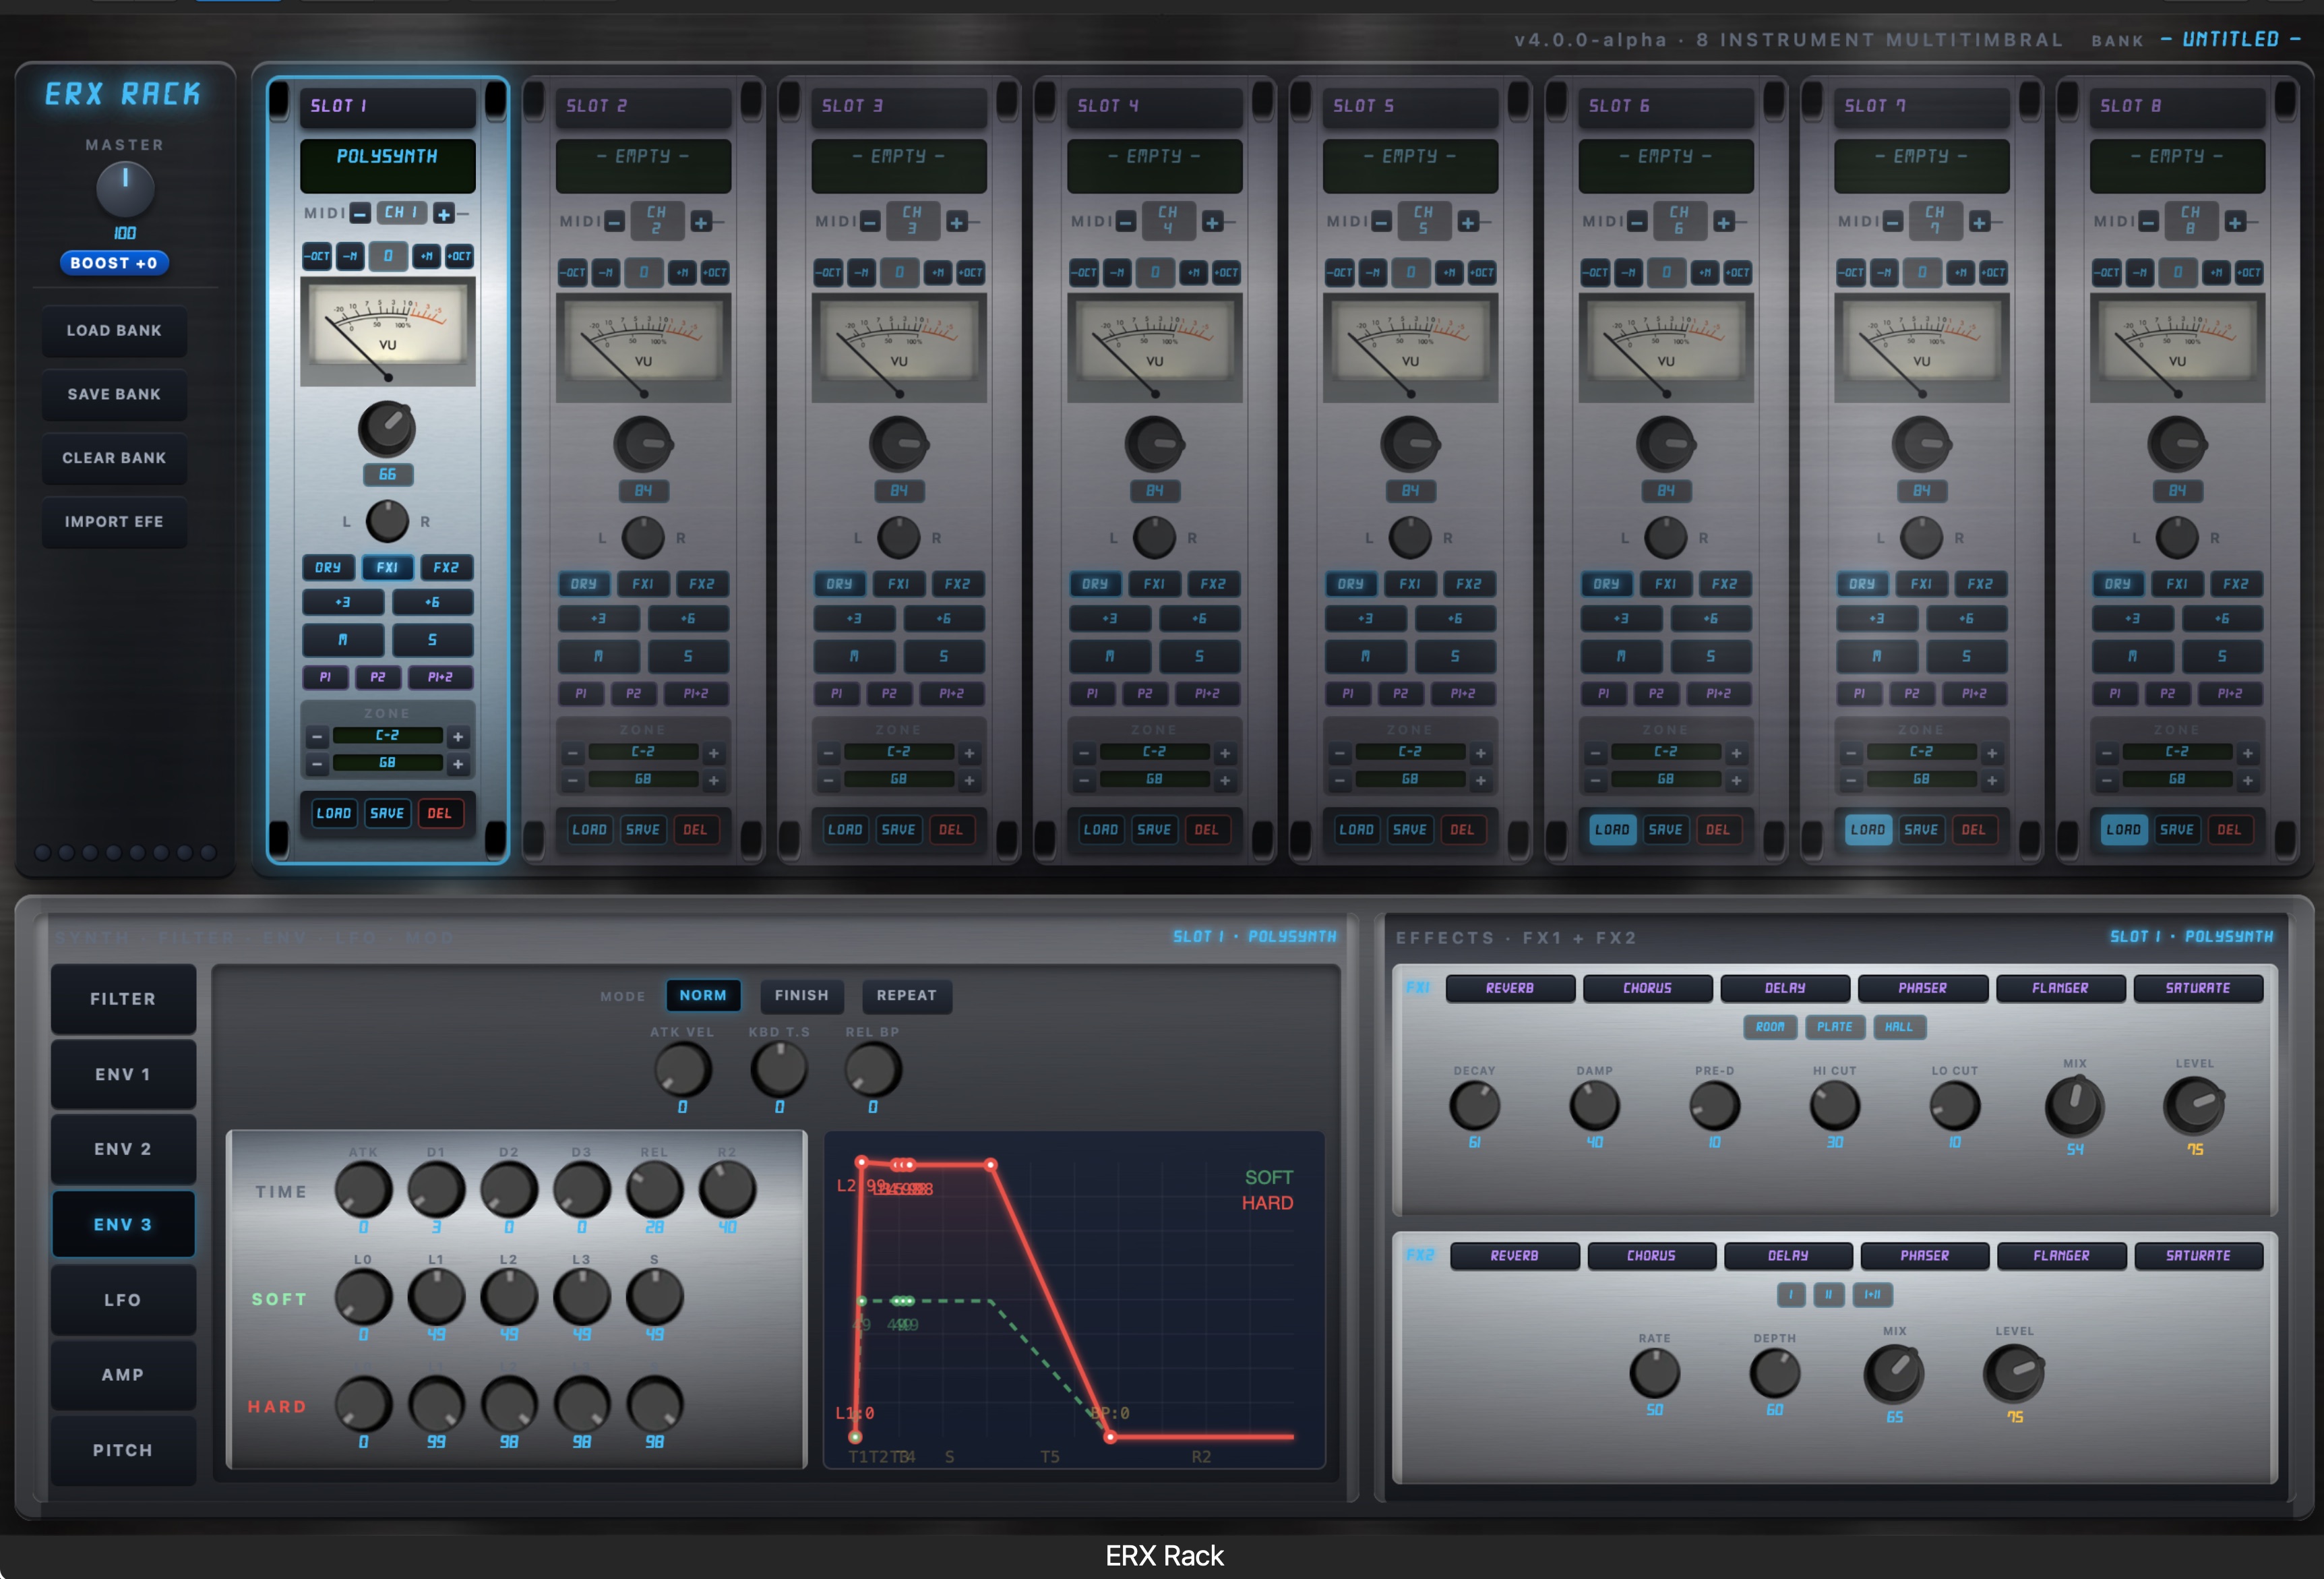Viewport: 2324px width, 1579px height.
Task: Save the Slot 1 preset
Action: coord(387,813)
